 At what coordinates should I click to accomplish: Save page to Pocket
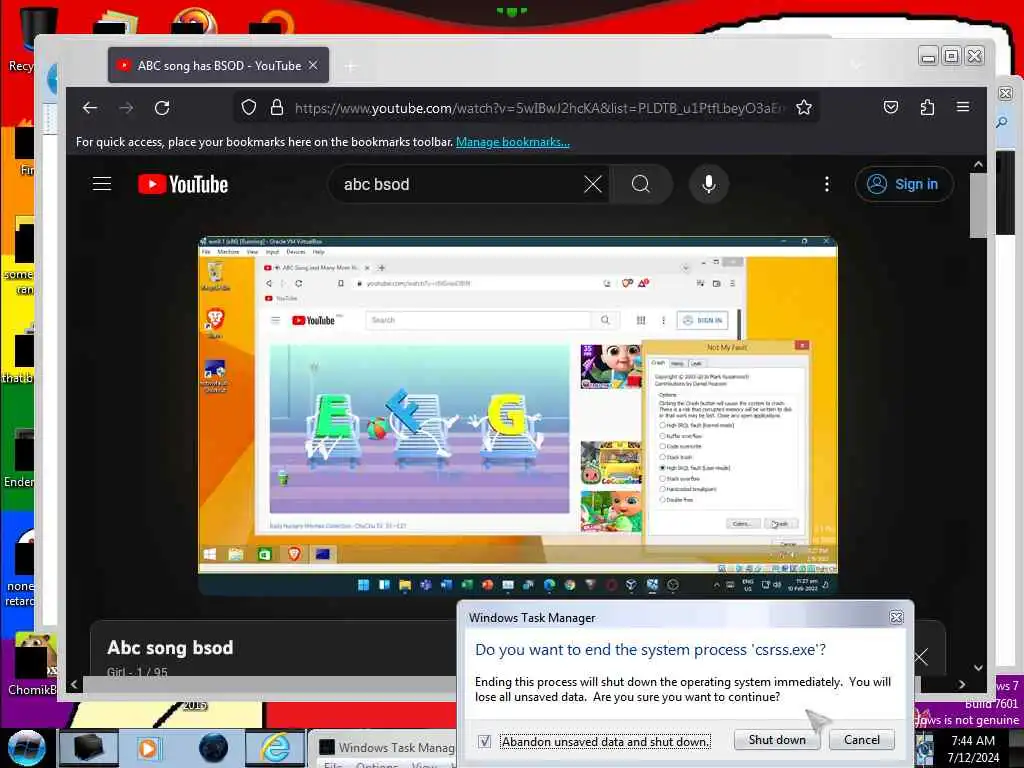pyautogui.click(x=891, y=107)
